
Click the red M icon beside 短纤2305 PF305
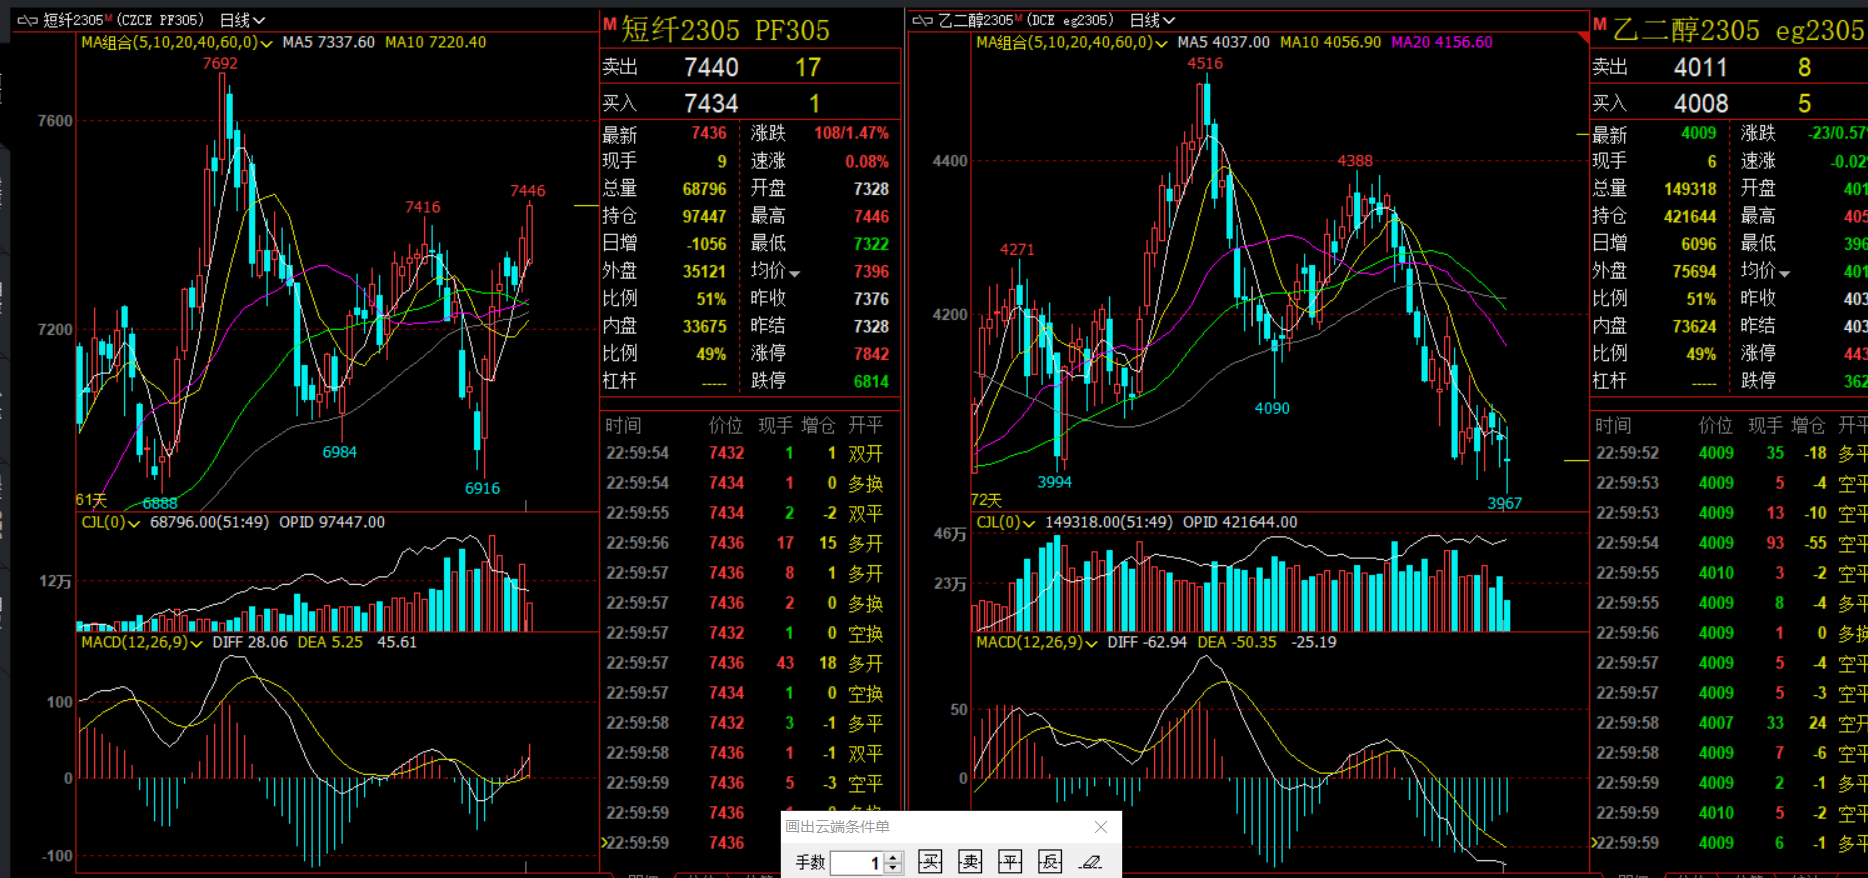click(609, 25)
